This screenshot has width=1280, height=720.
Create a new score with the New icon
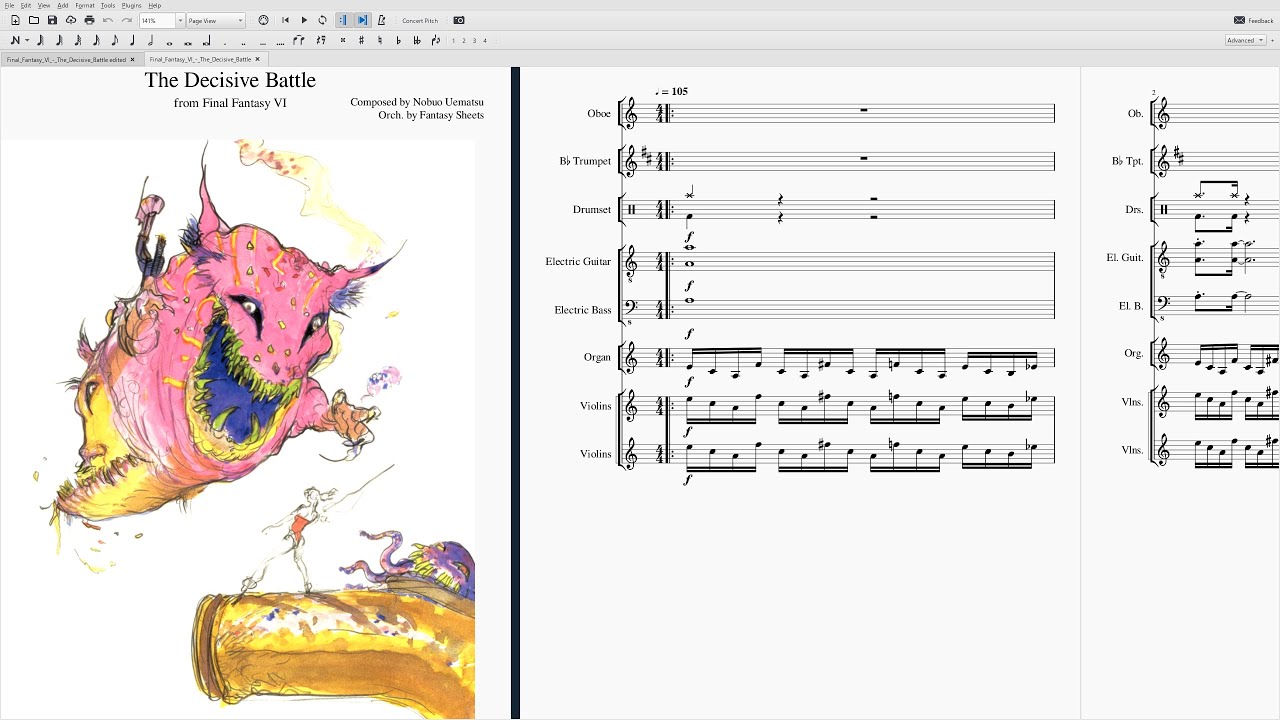(15, 20)
